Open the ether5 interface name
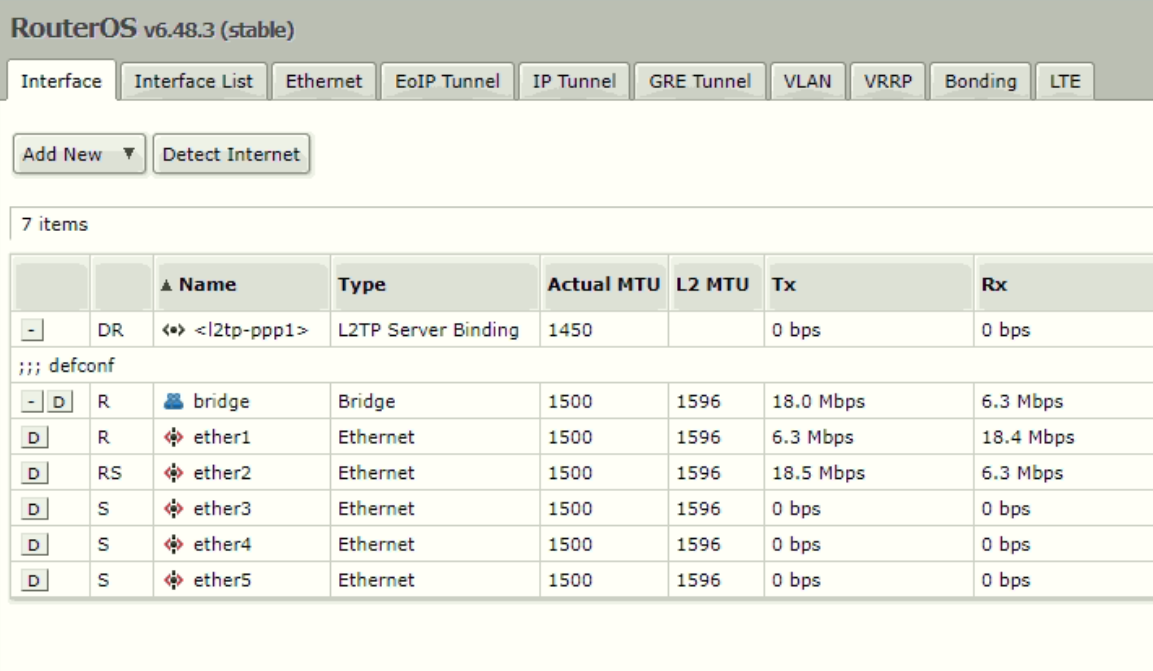This screenshot has width=1153, height=671. tap(222, 580)
